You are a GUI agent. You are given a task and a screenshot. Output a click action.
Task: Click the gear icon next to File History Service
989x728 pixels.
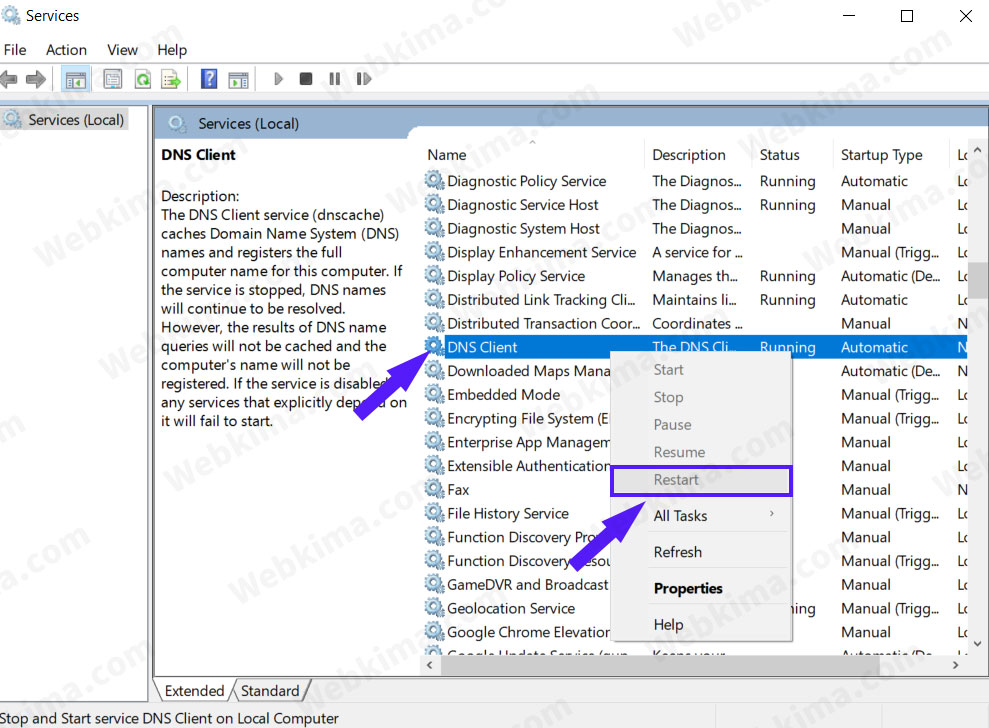[434, 513]
